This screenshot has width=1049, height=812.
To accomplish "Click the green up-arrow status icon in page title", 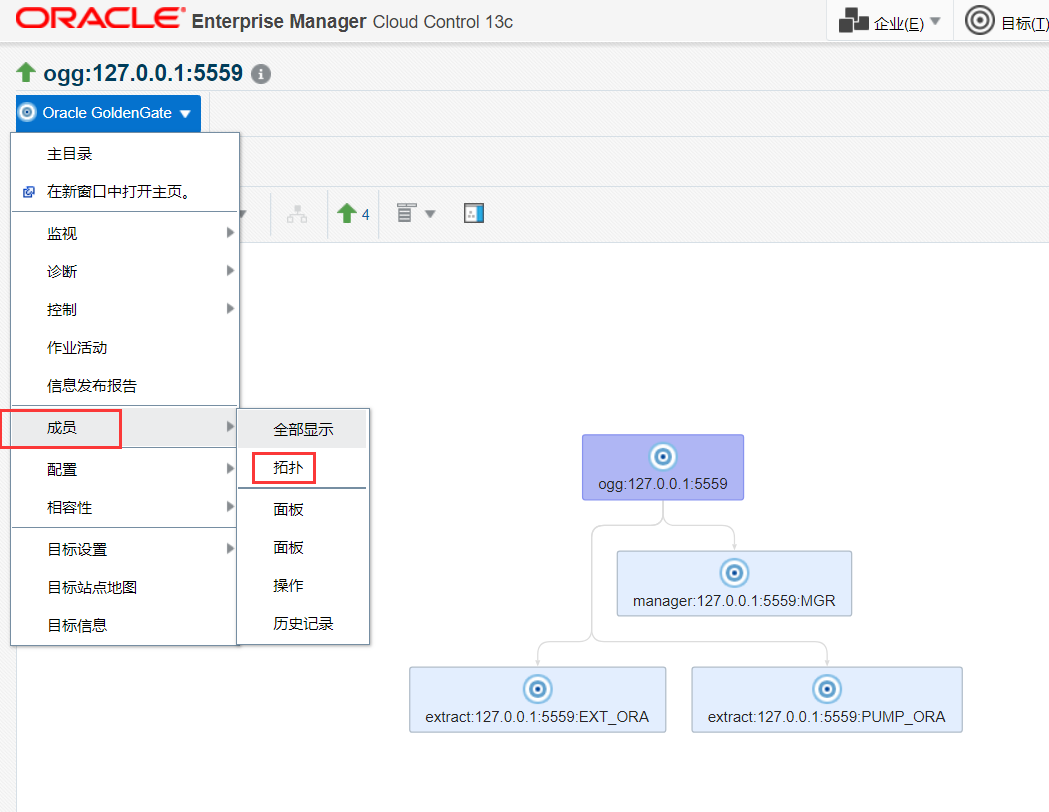I will [26, 72].
